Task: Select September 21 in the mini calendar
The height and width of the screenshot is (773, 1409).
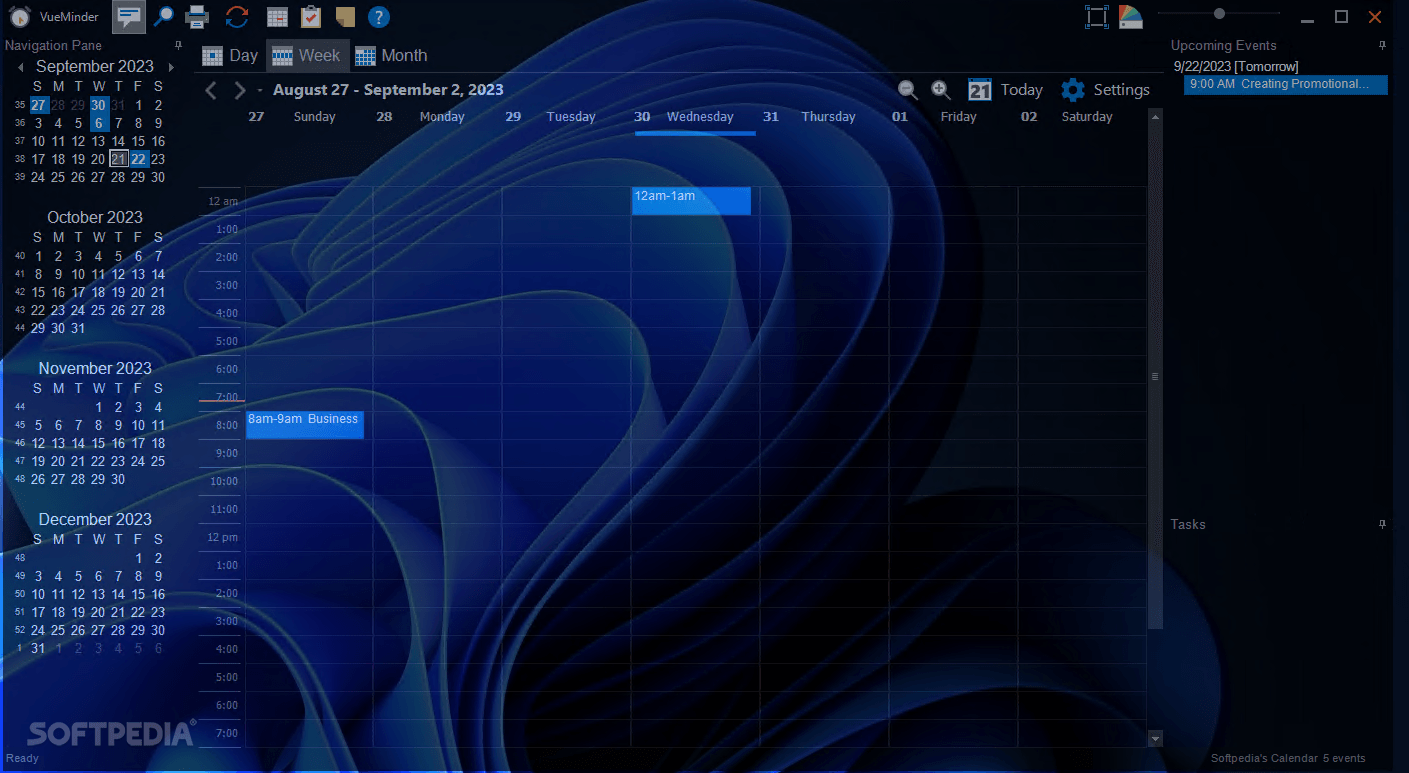Action: [118, 159]
